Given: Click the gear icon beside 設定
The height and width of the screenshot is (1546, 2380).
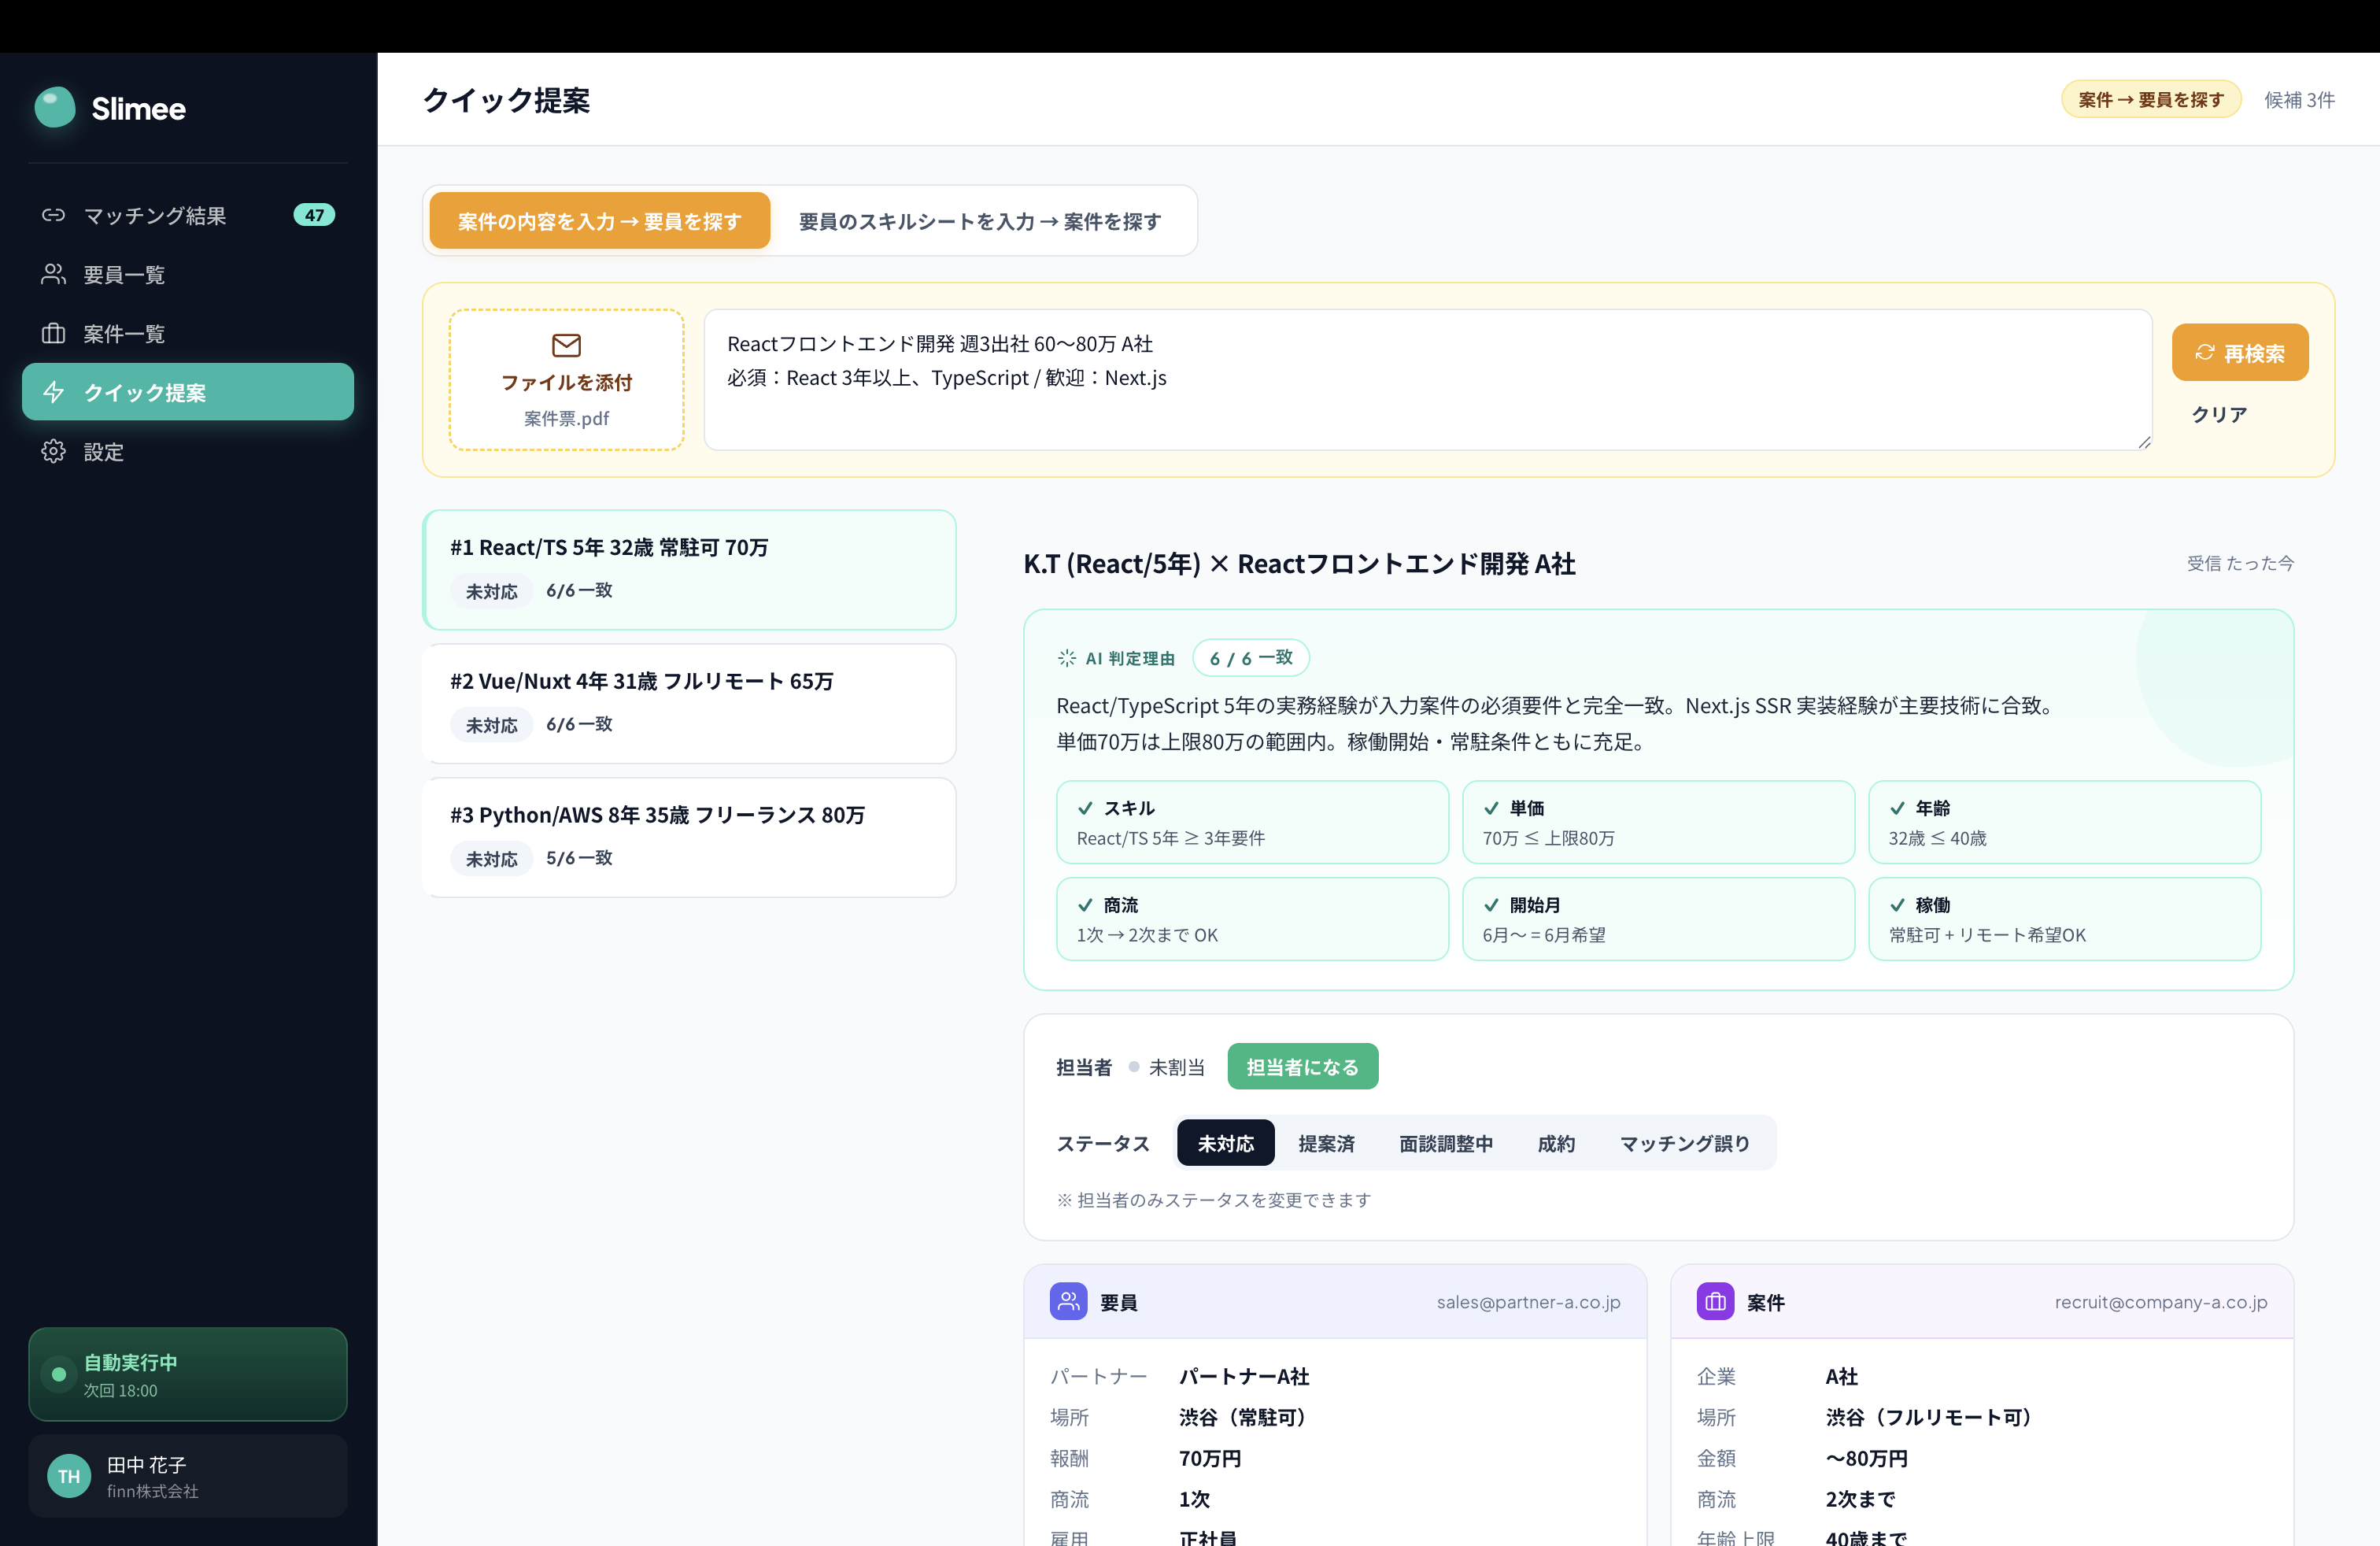Looking at the screenshot, I should [x=53, y=451].
